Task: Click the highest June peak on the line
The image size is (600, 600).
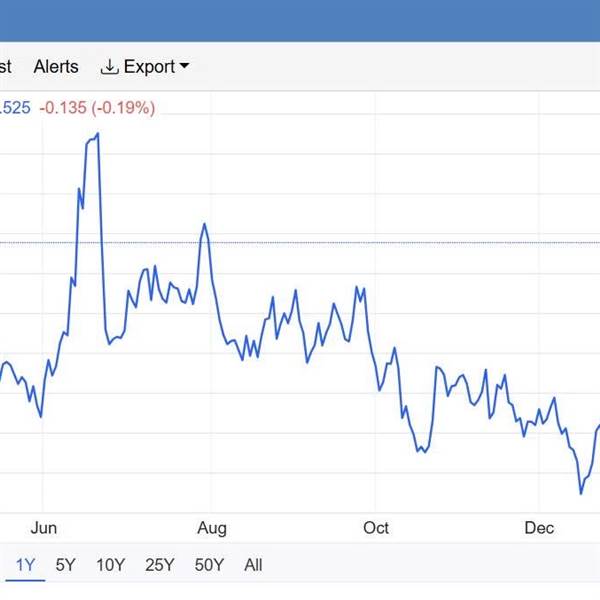Action: pos(97,134)
